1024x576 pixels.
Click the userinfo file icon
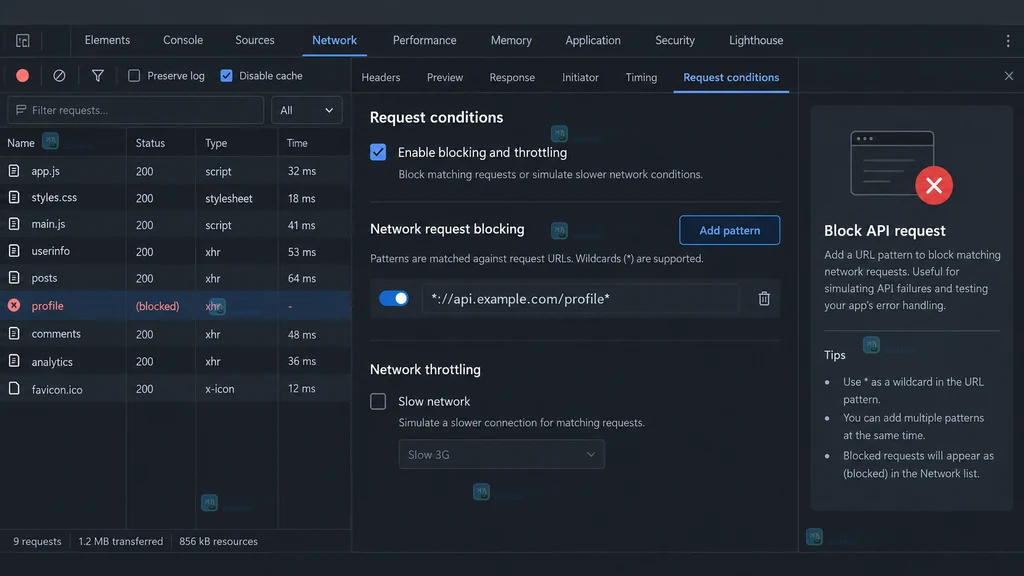(14, 251)
